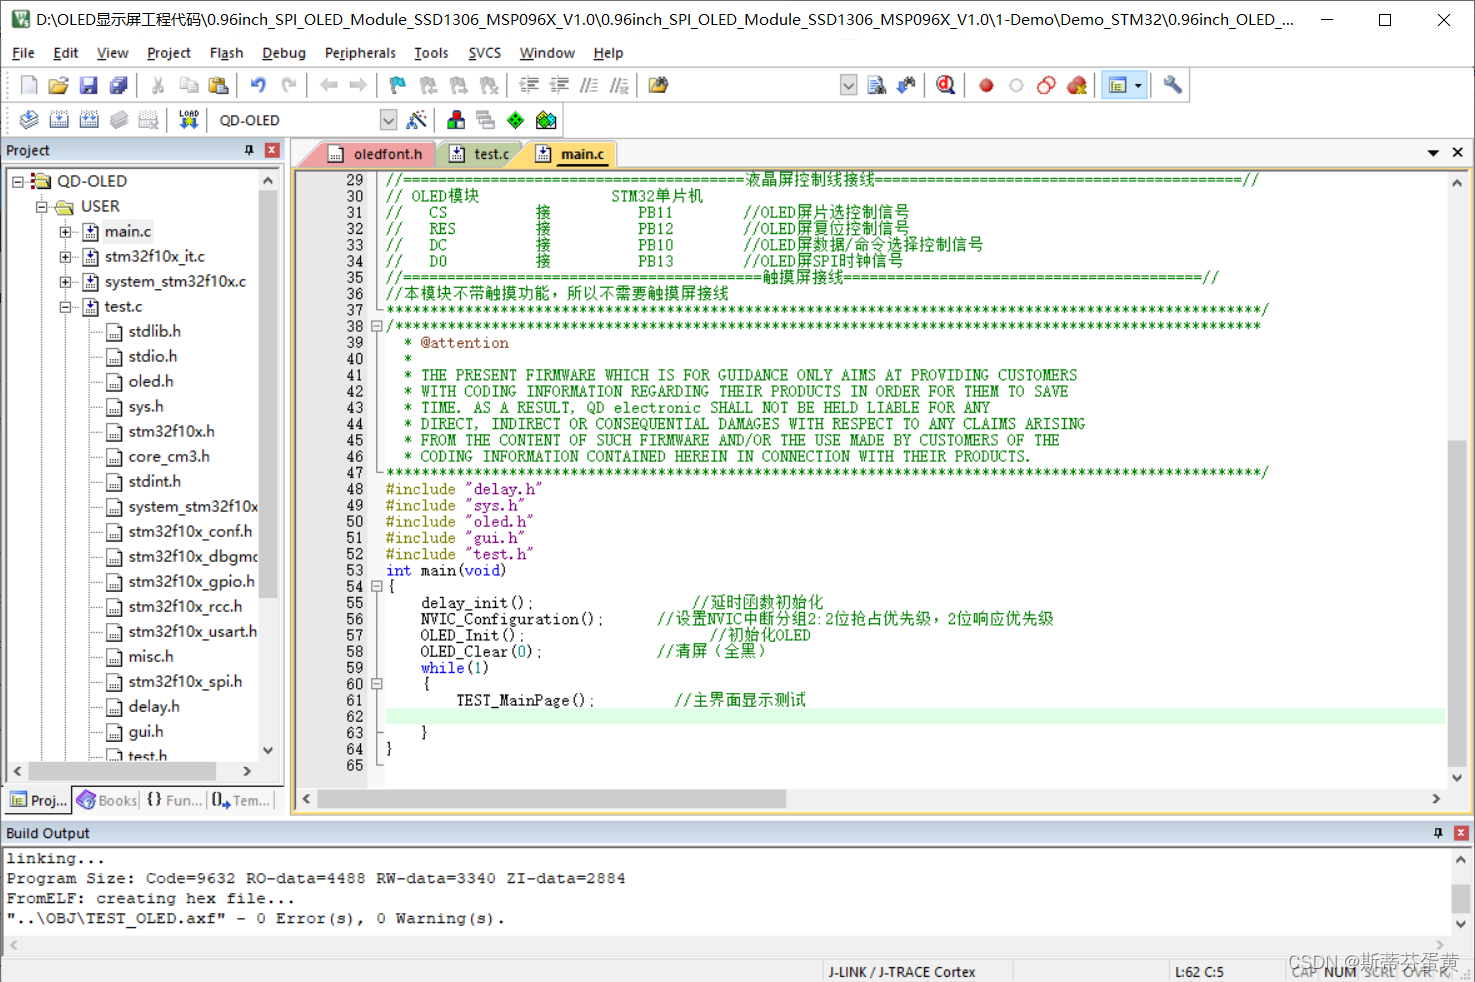Pin the Build Output panel

tap(1438, 833)
